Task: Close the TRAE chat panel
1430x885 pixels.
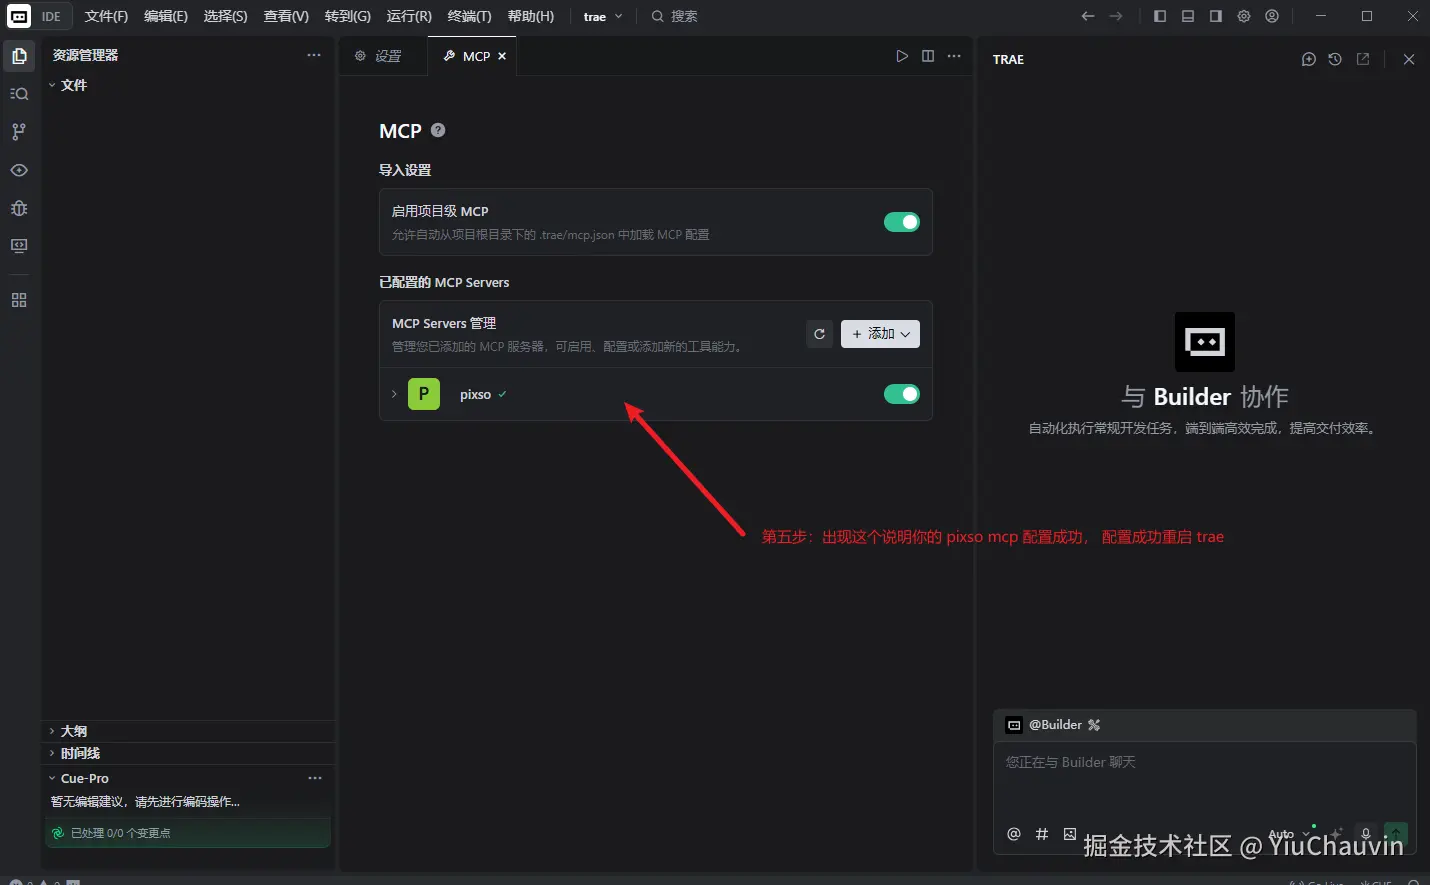Action: (x=1409, y=59)
